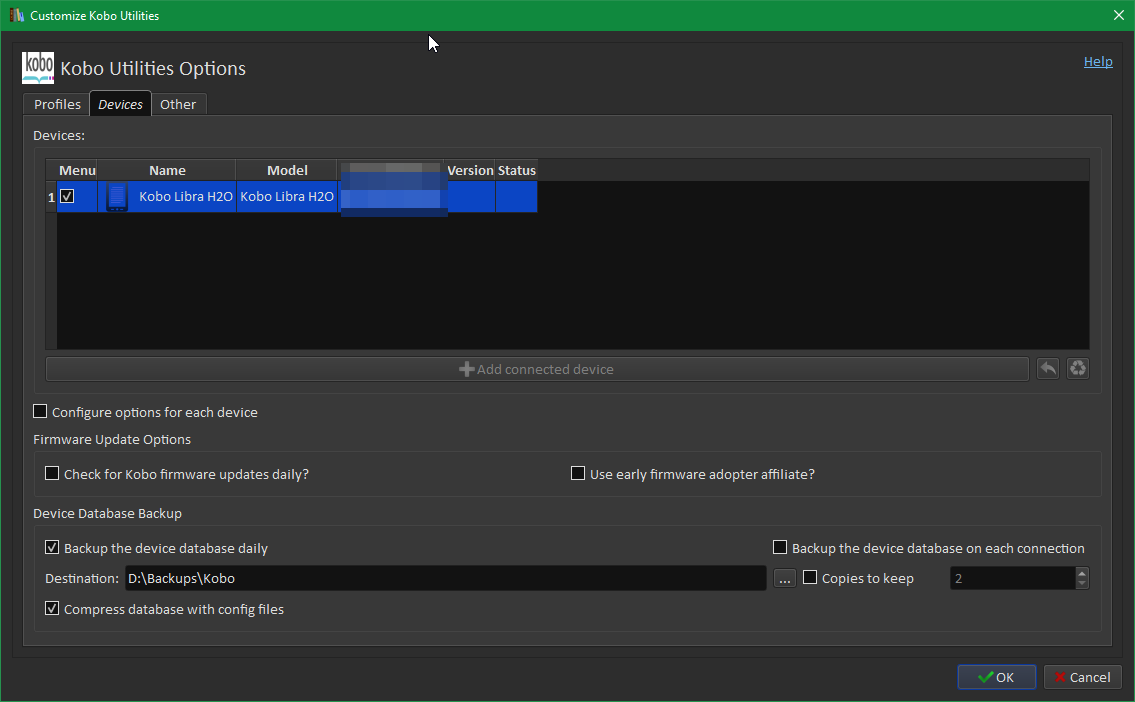Sort by the Model column header
The width and height of the screenshot is (1135, 702).
click(287, 170)
